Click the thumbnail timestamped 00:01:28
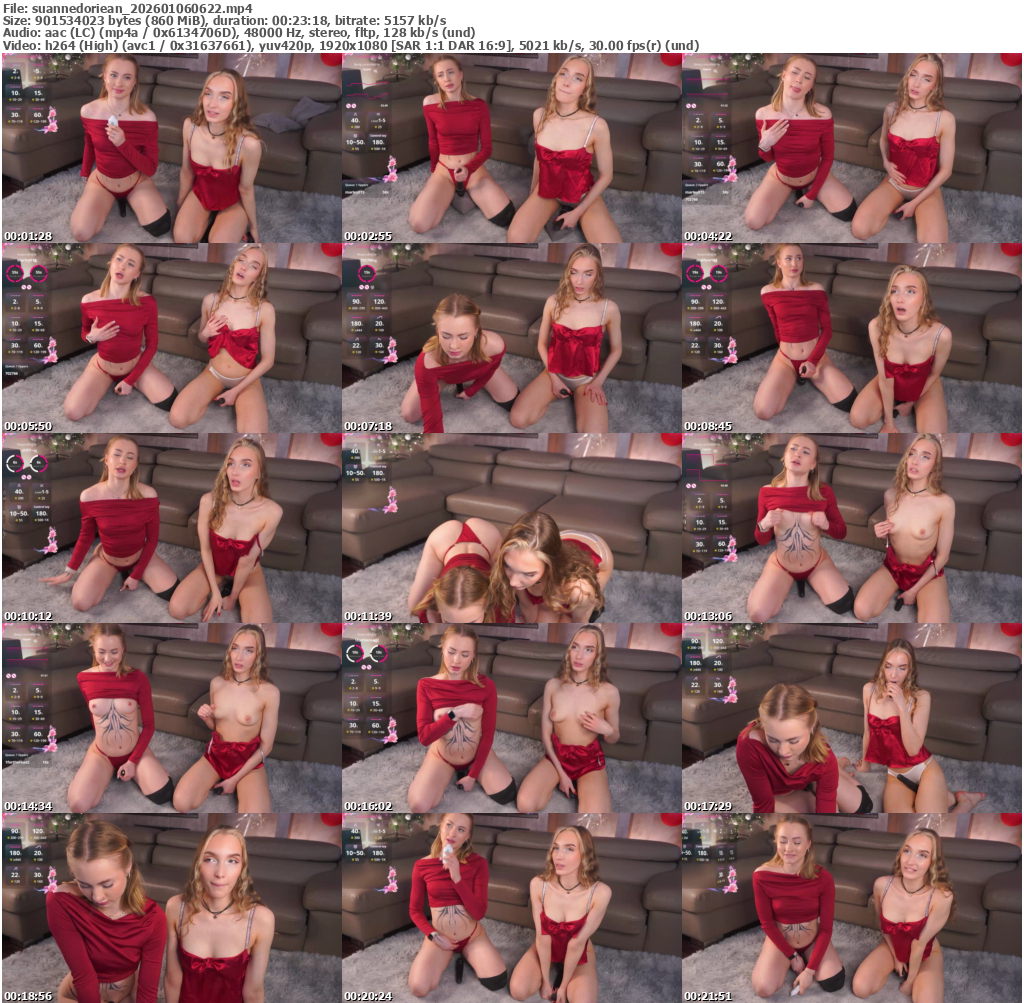The height and width of the screenshot is (1003, 1024). (171, 148)
